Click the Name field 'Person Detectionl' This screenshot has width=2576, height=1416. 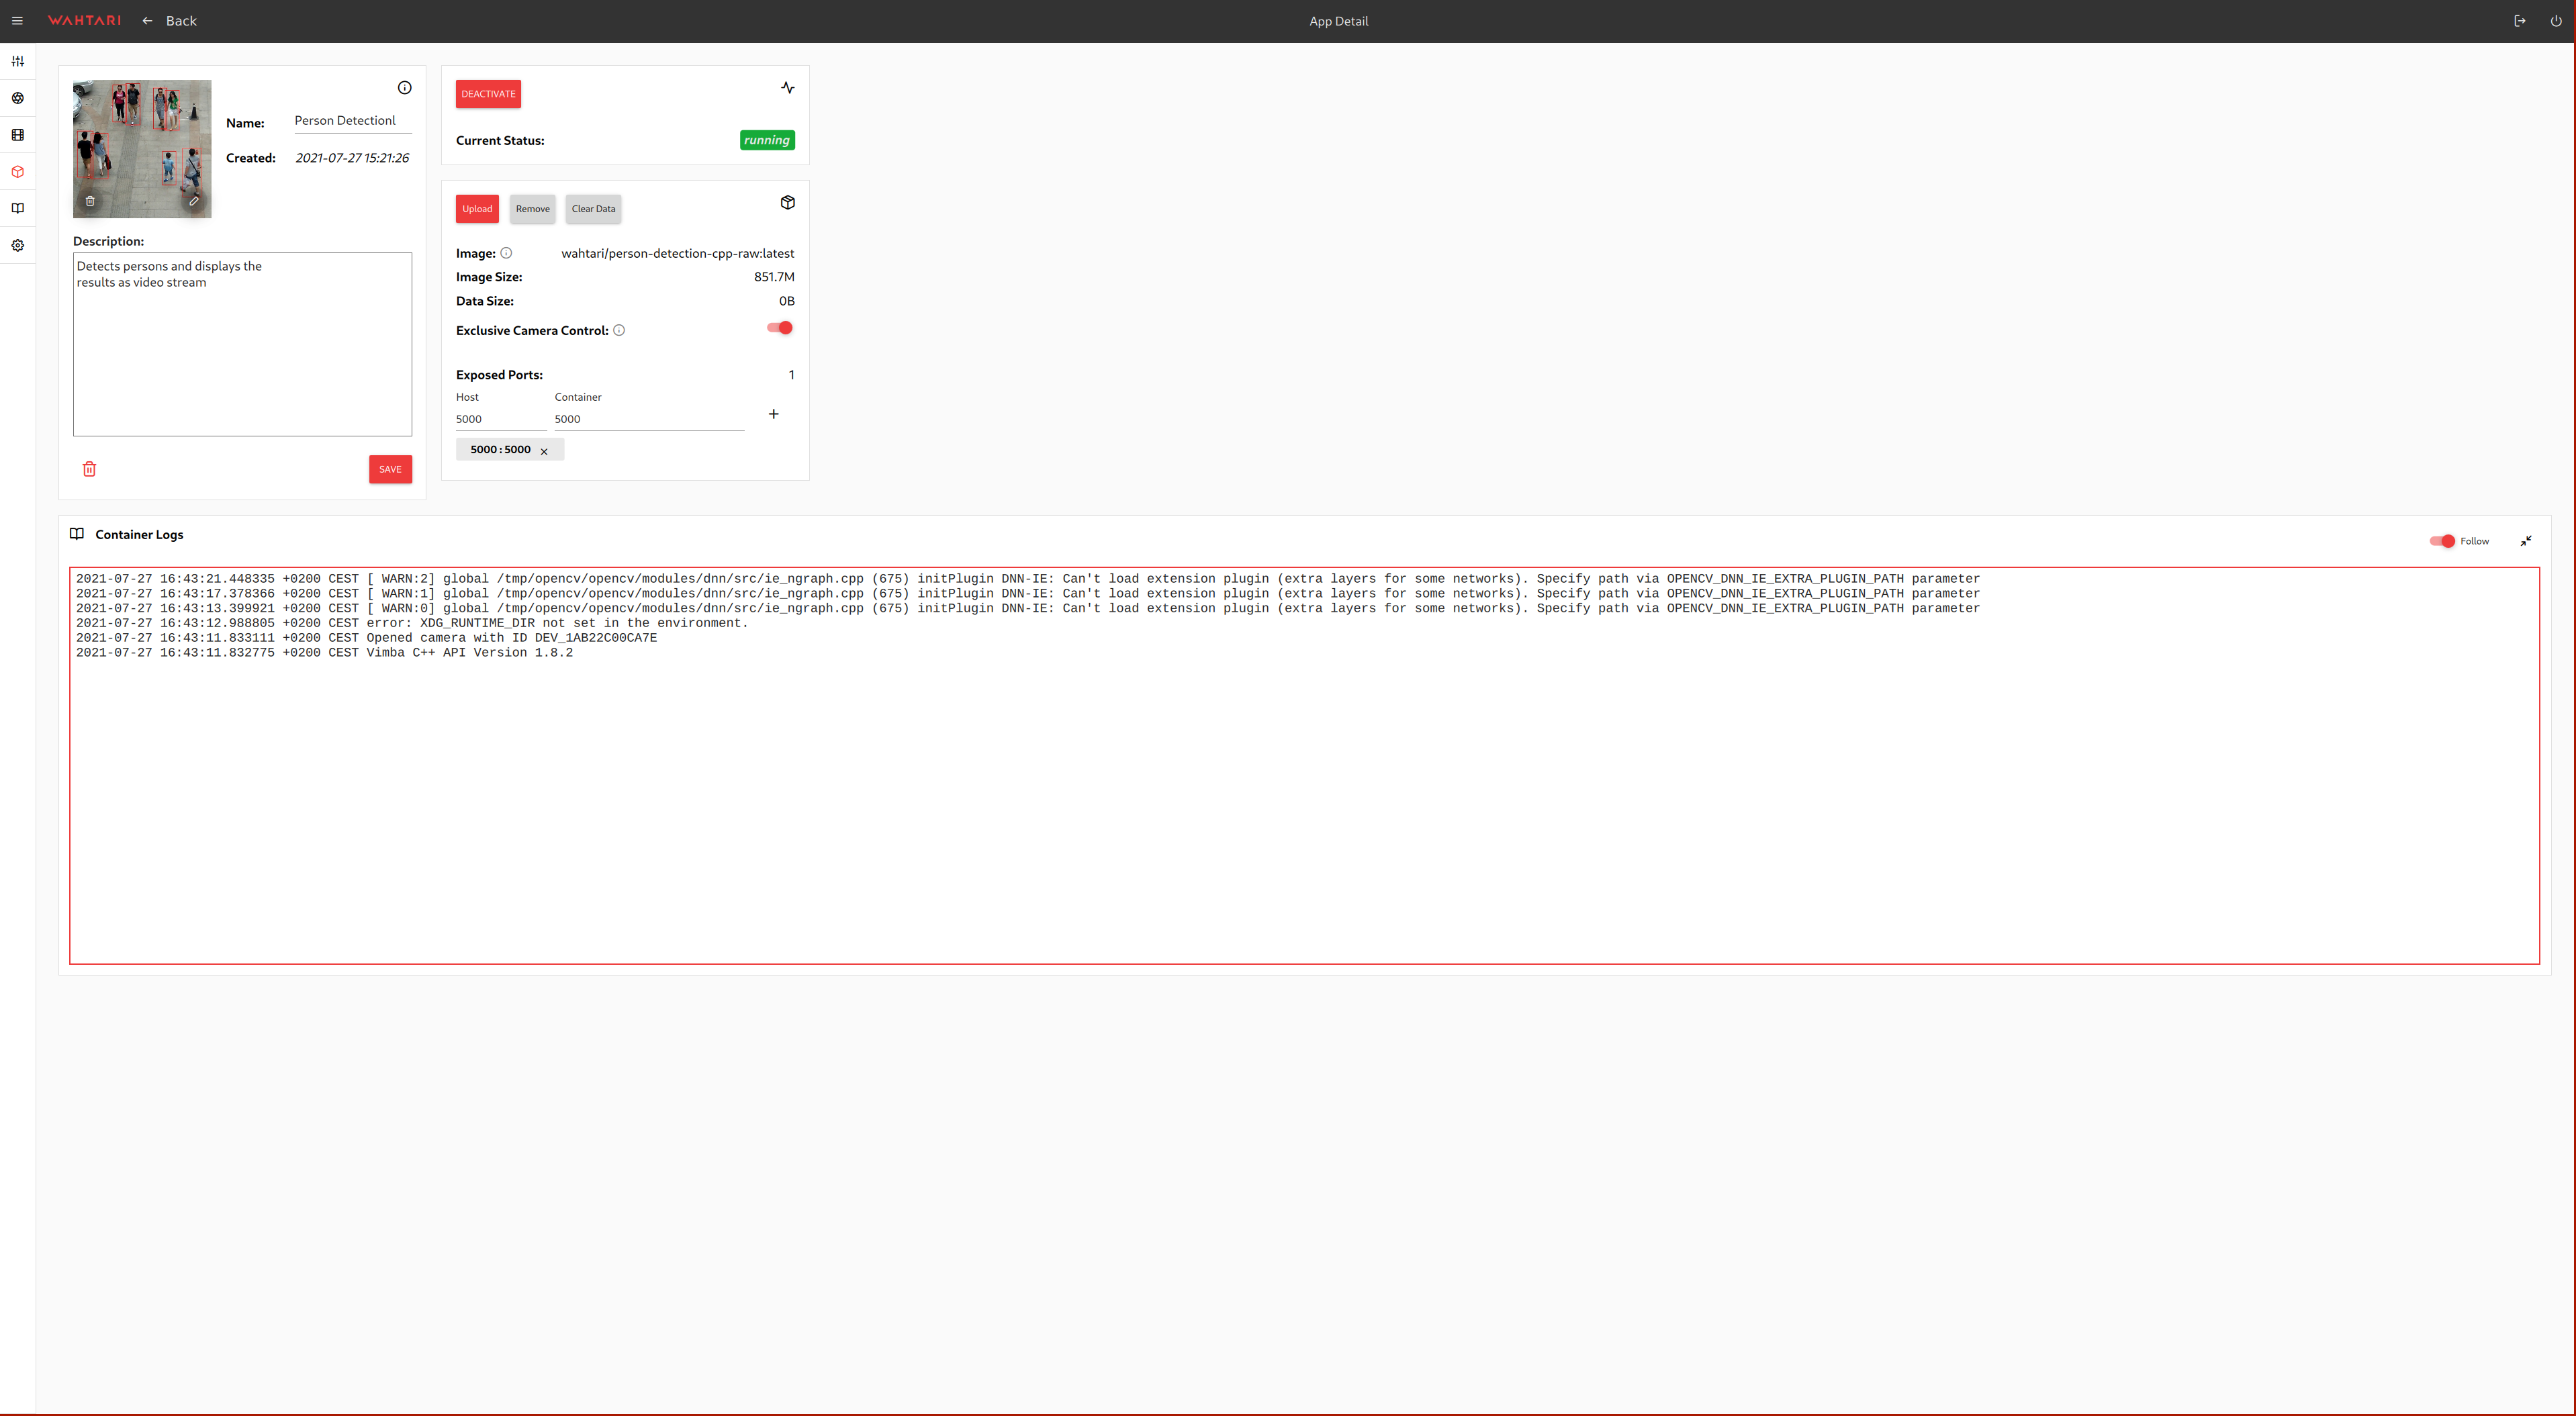click(353, 121)
